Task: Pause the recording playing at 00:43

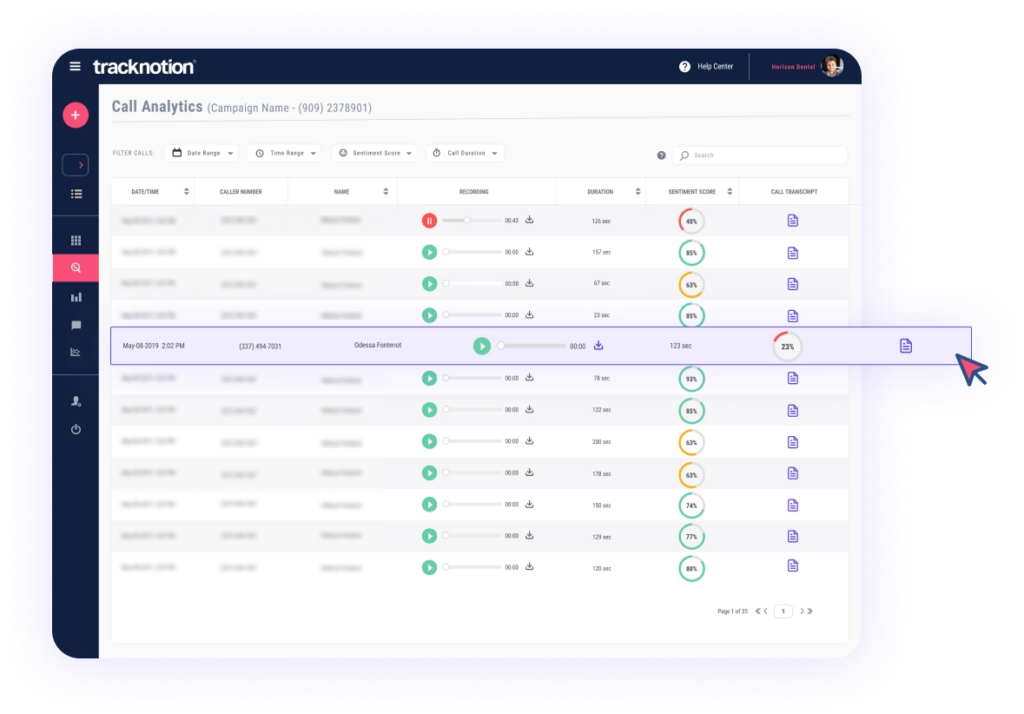Action: tap(429, 221)
